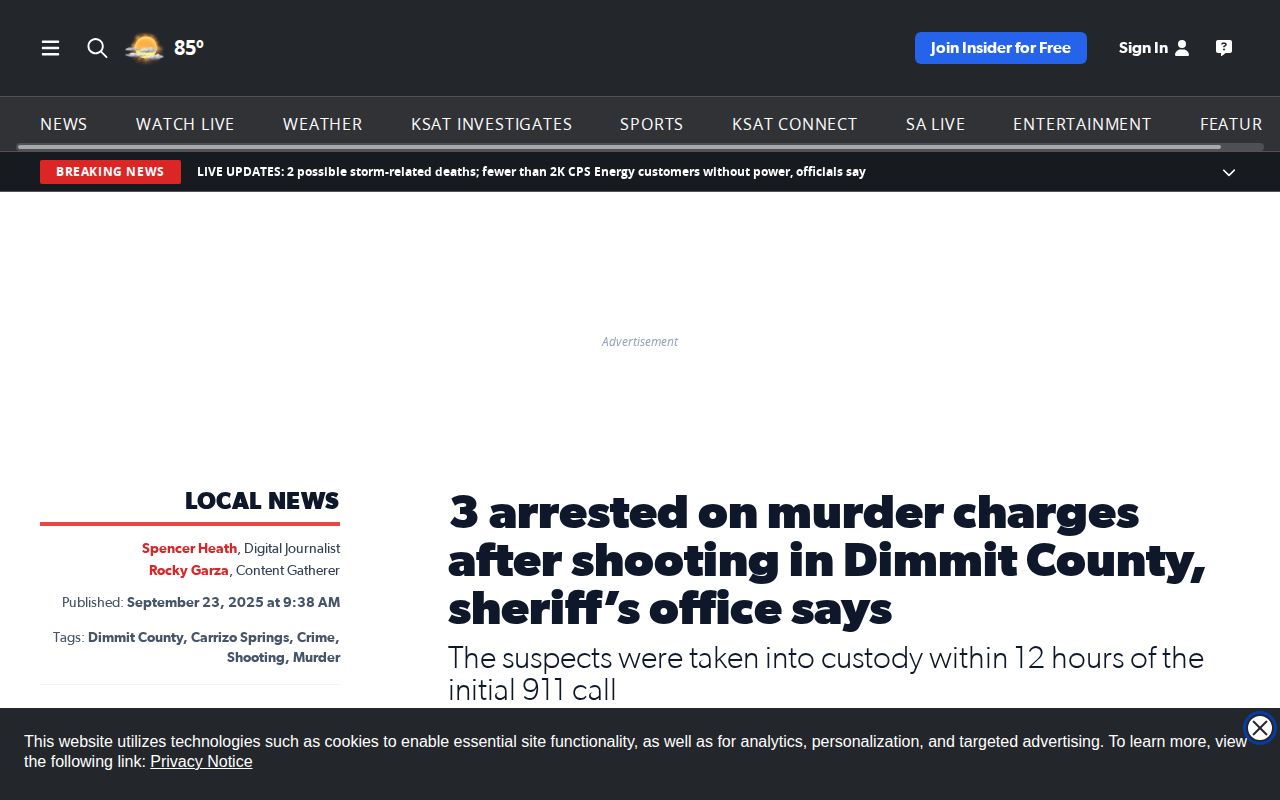Image resolution: width=1280 pixels, height=800 pixels.
Task: Click the subheadline about 12 hours
Action: (x=826, y=673)
